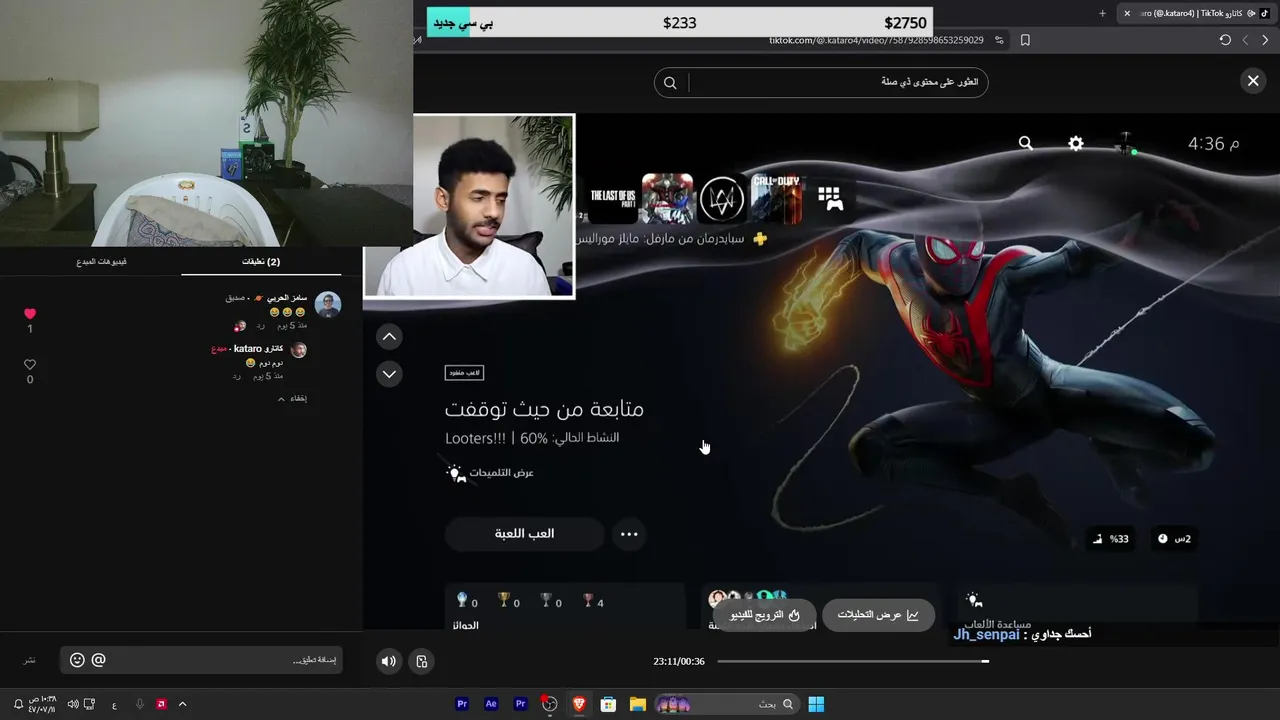Screen dimensions: 1280x720
Task: Switch to the creator videos tab
Action: tap(102, 262)
